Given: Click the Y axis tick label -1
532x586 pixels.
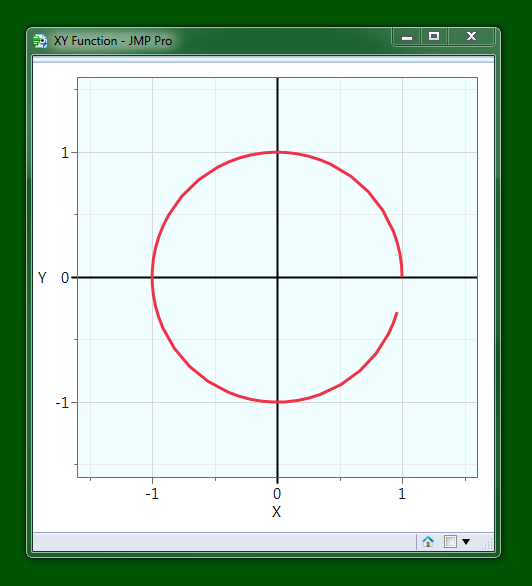Looking at the screenshot, I should click(62, 403).
